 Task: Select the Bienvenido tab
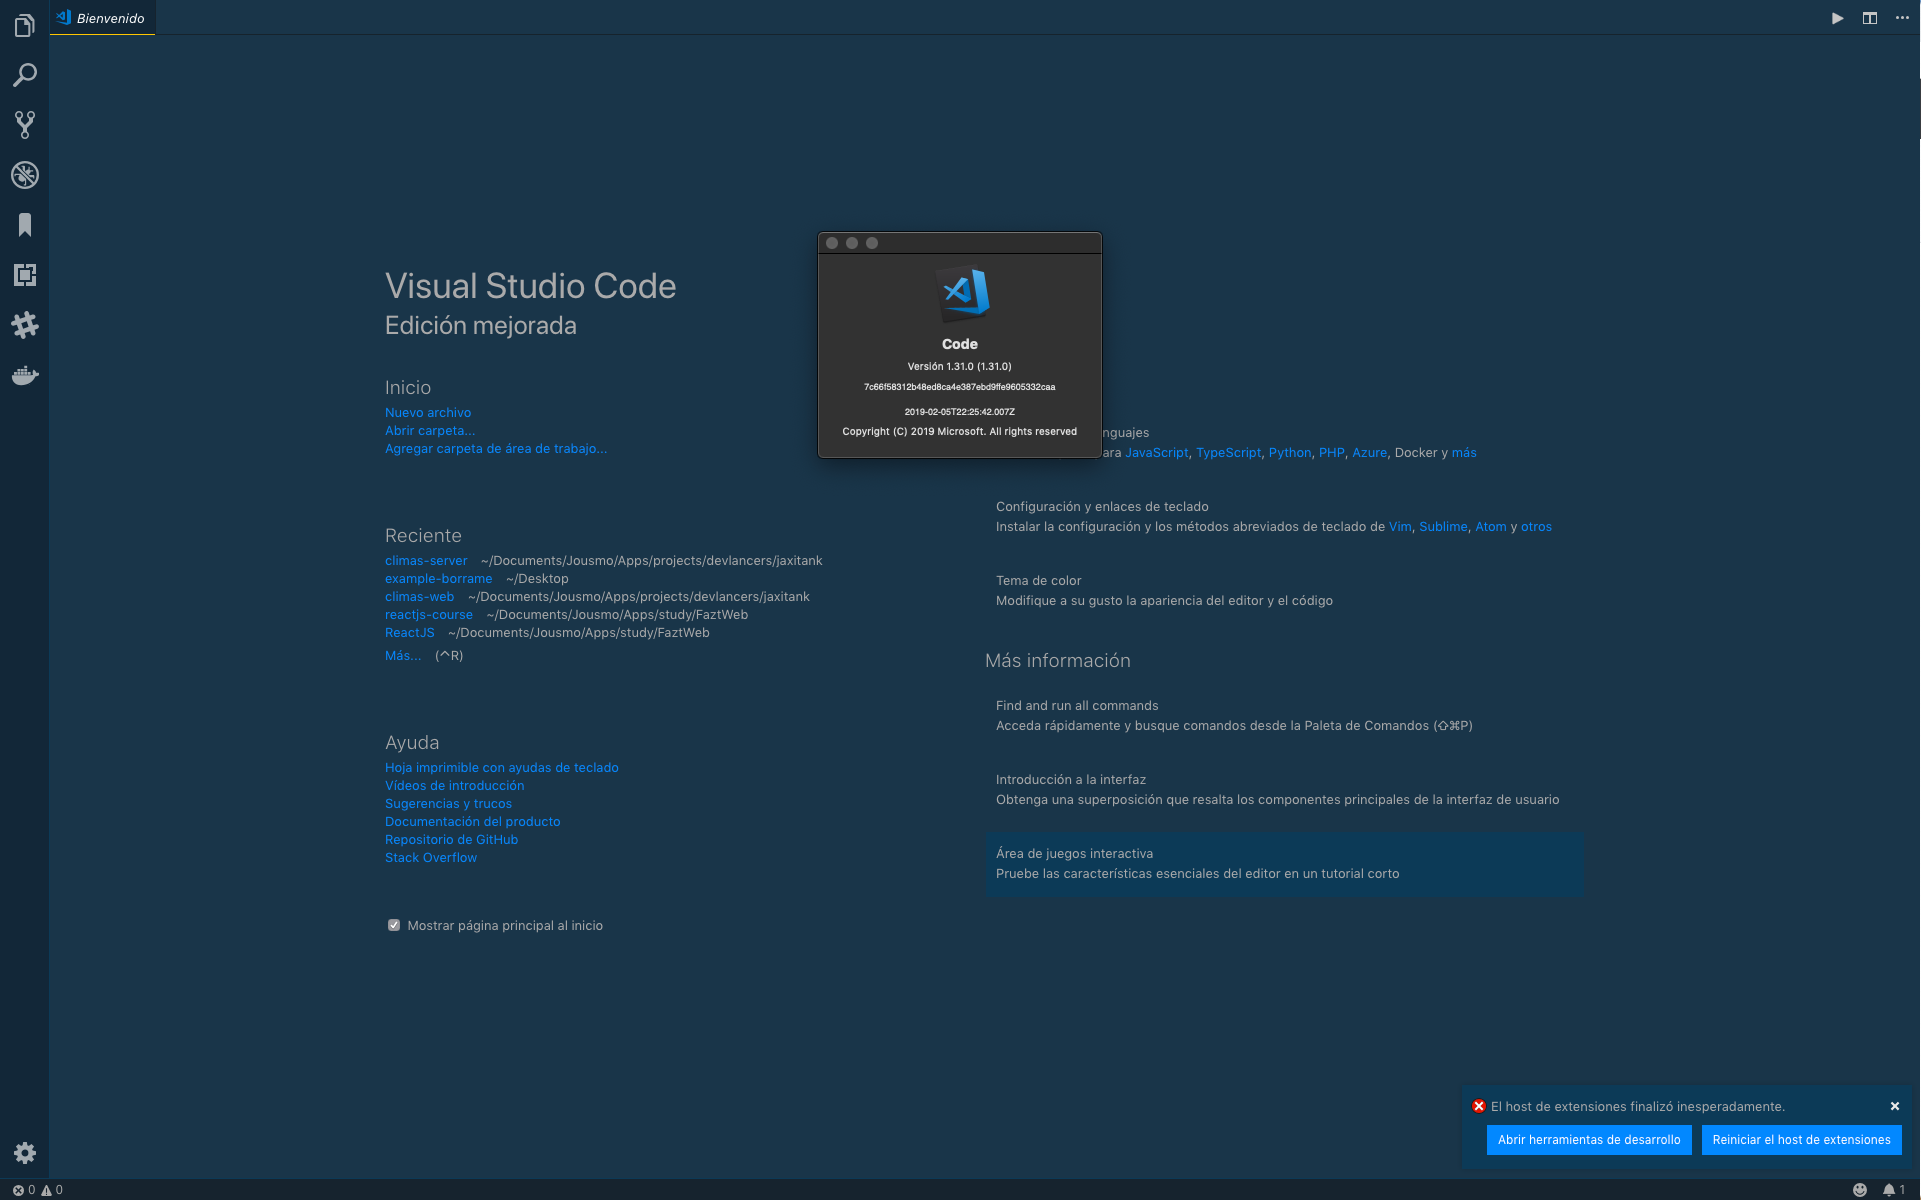click(102, 18)
